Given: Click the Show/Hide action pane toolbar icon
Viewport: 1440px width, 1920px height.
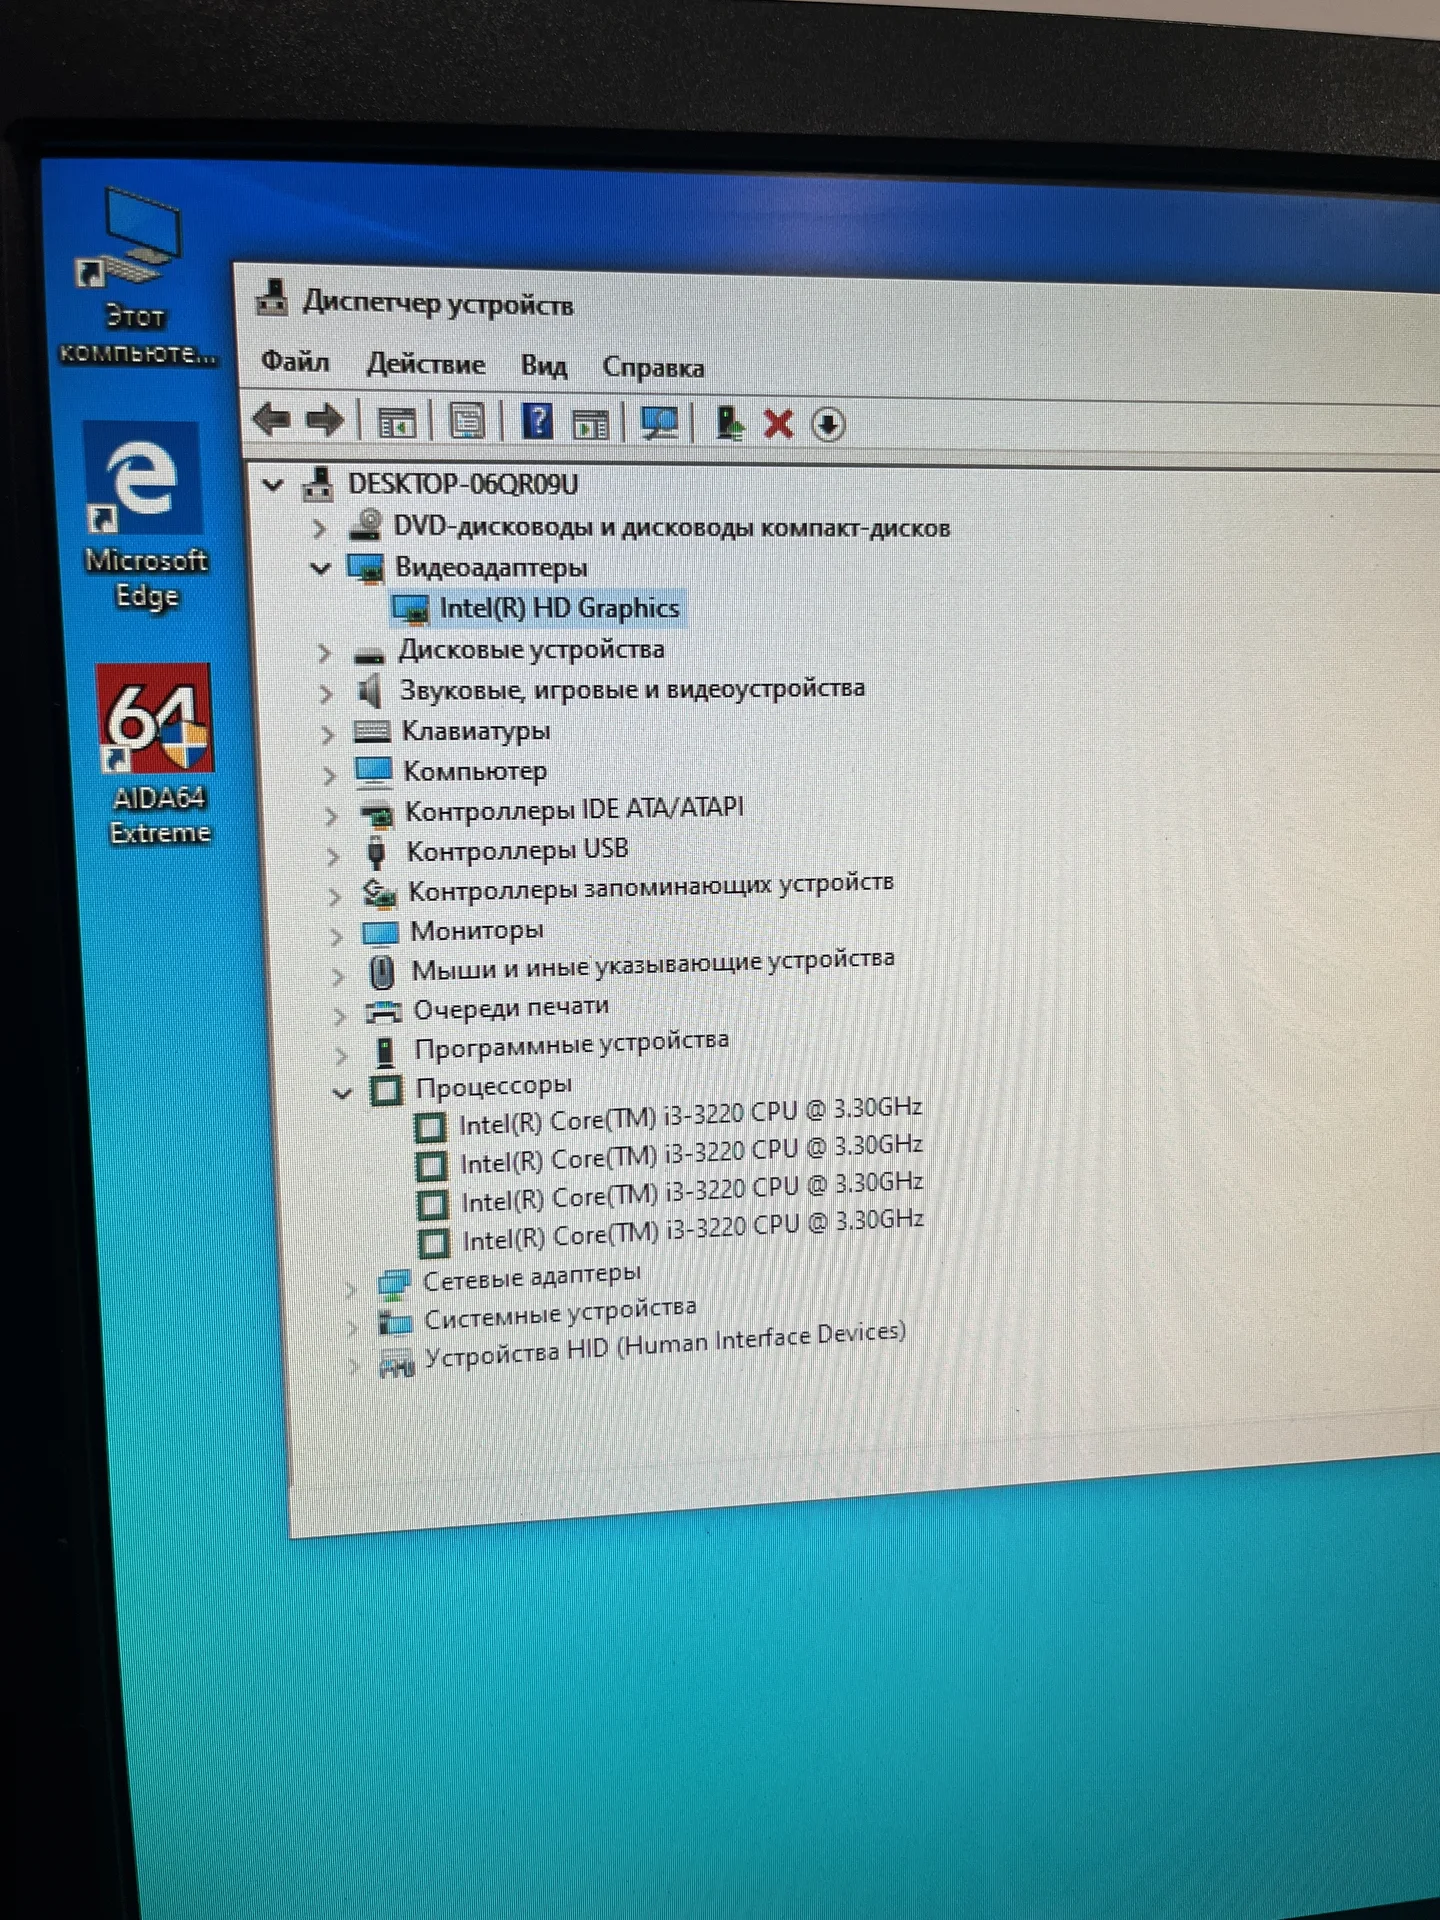Looking at the screenshot, I should 590,424.
